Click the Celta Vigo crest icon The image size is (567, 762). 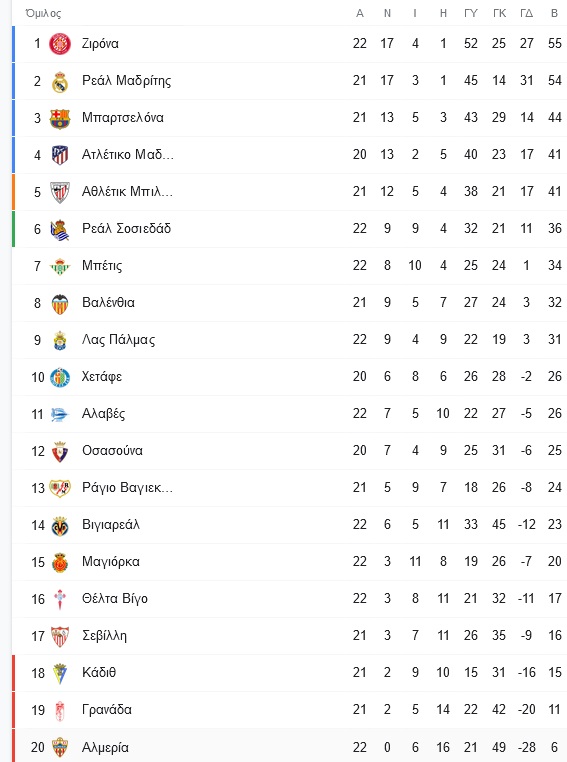pos(60,599)
